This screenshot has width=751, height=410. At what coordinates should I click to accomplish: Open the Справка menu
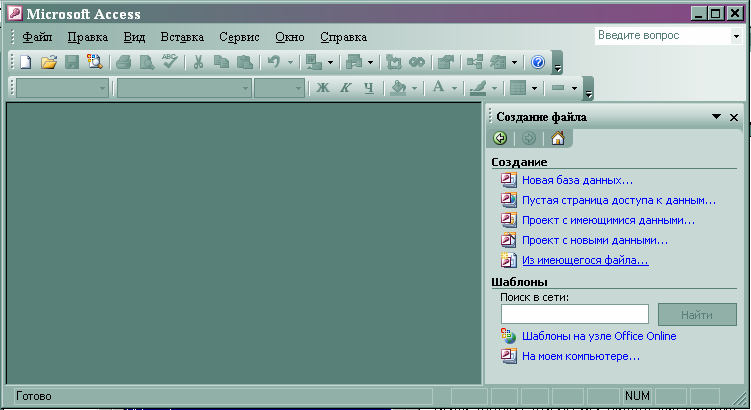343,37
